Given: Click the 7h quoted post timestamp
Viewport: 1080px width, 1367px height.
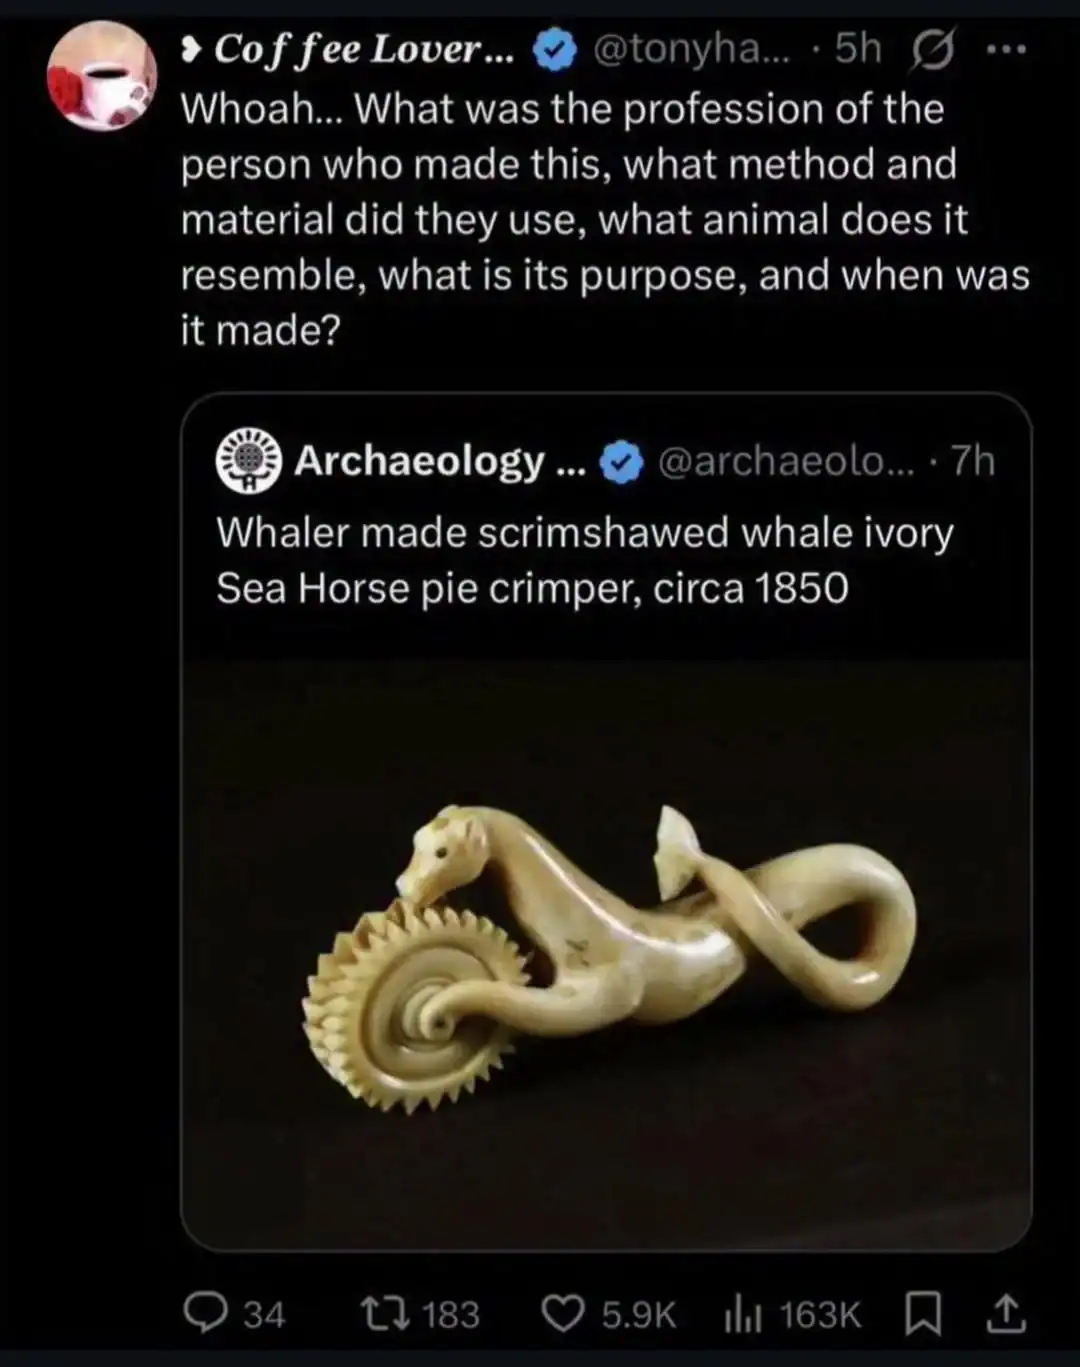Looking at the screenshot, I should [x=973, y=461].
